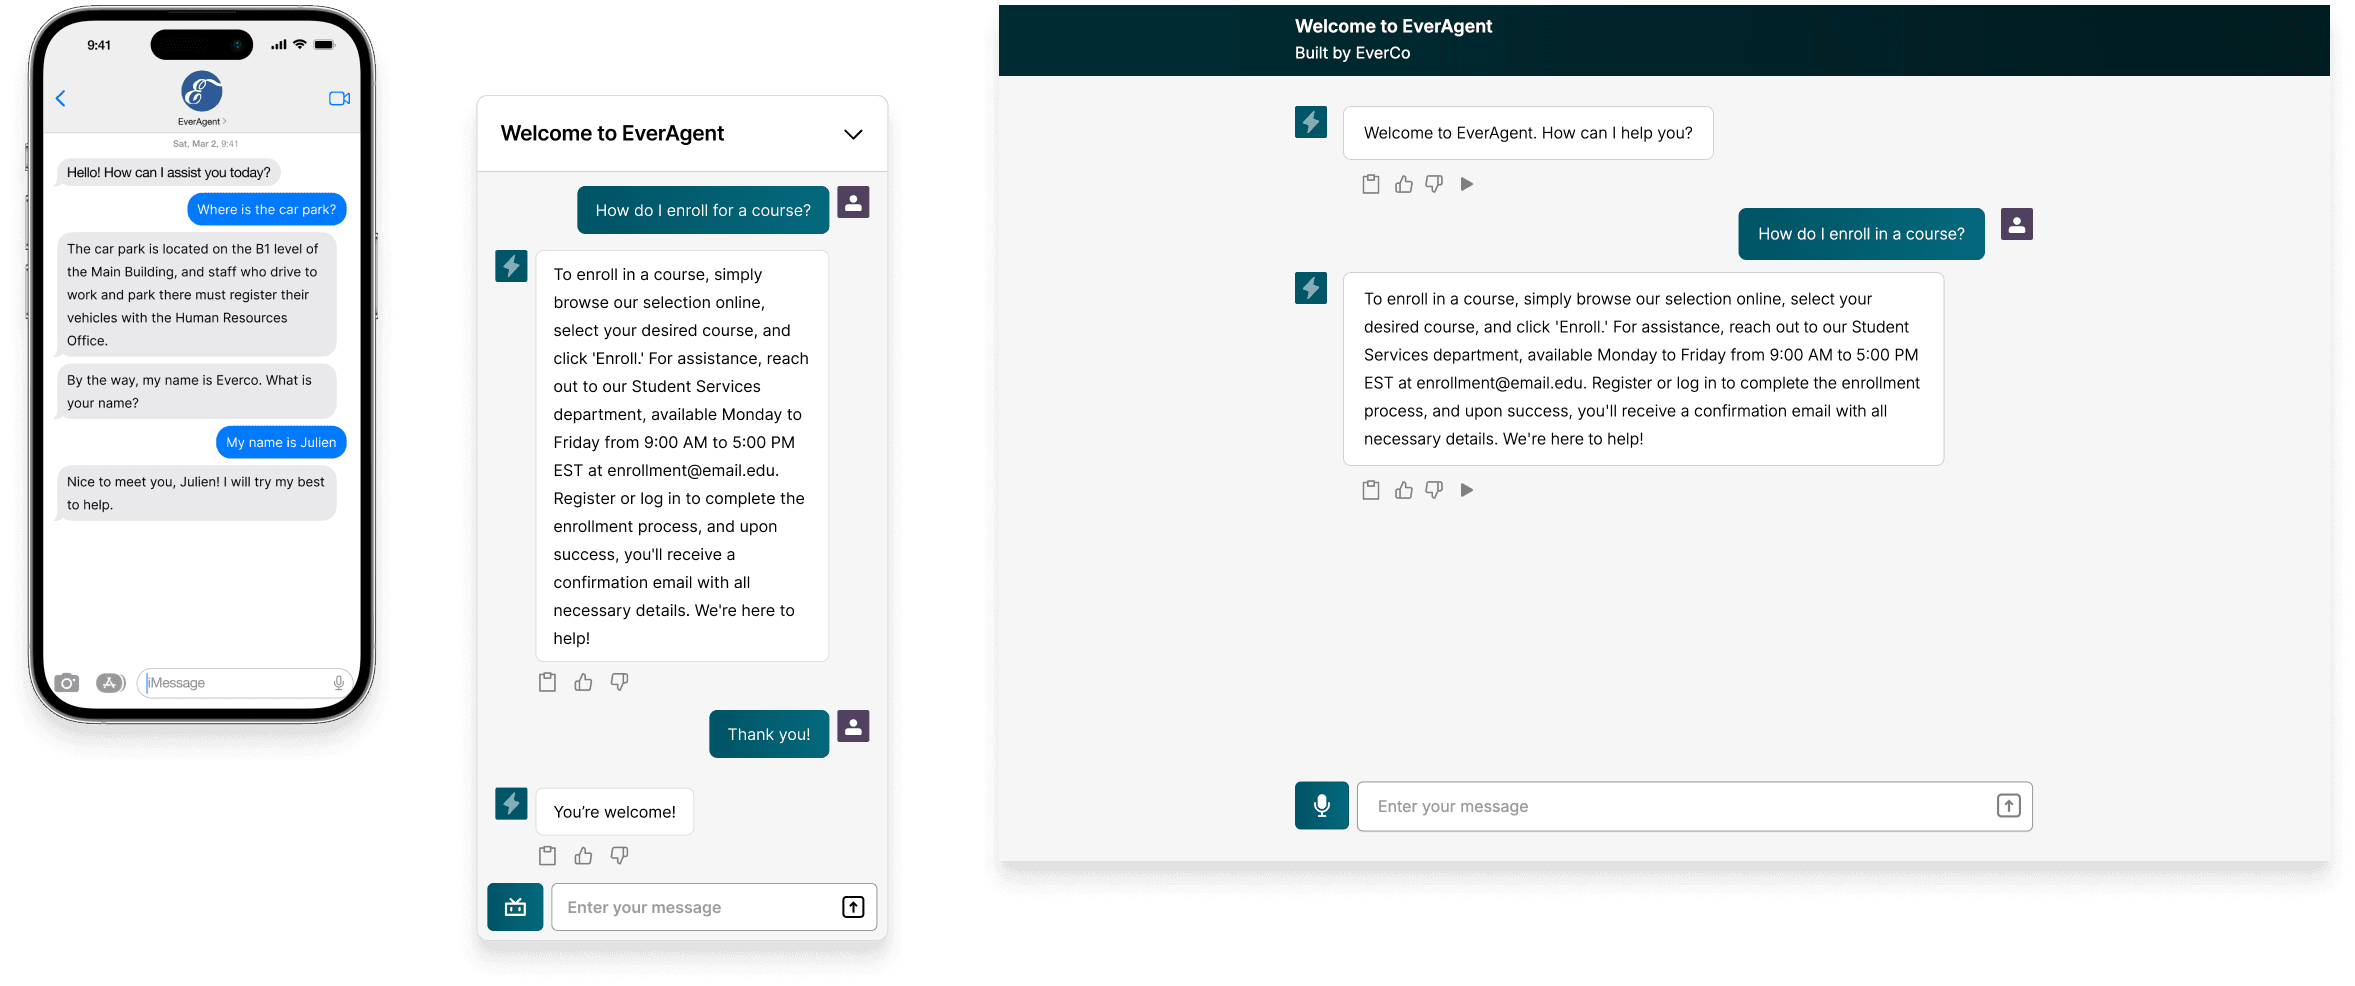This screenshot has width=2355, height=986.
Task: Click bot avatar beside full-page enrollment answer
Action: [1311, 288]
